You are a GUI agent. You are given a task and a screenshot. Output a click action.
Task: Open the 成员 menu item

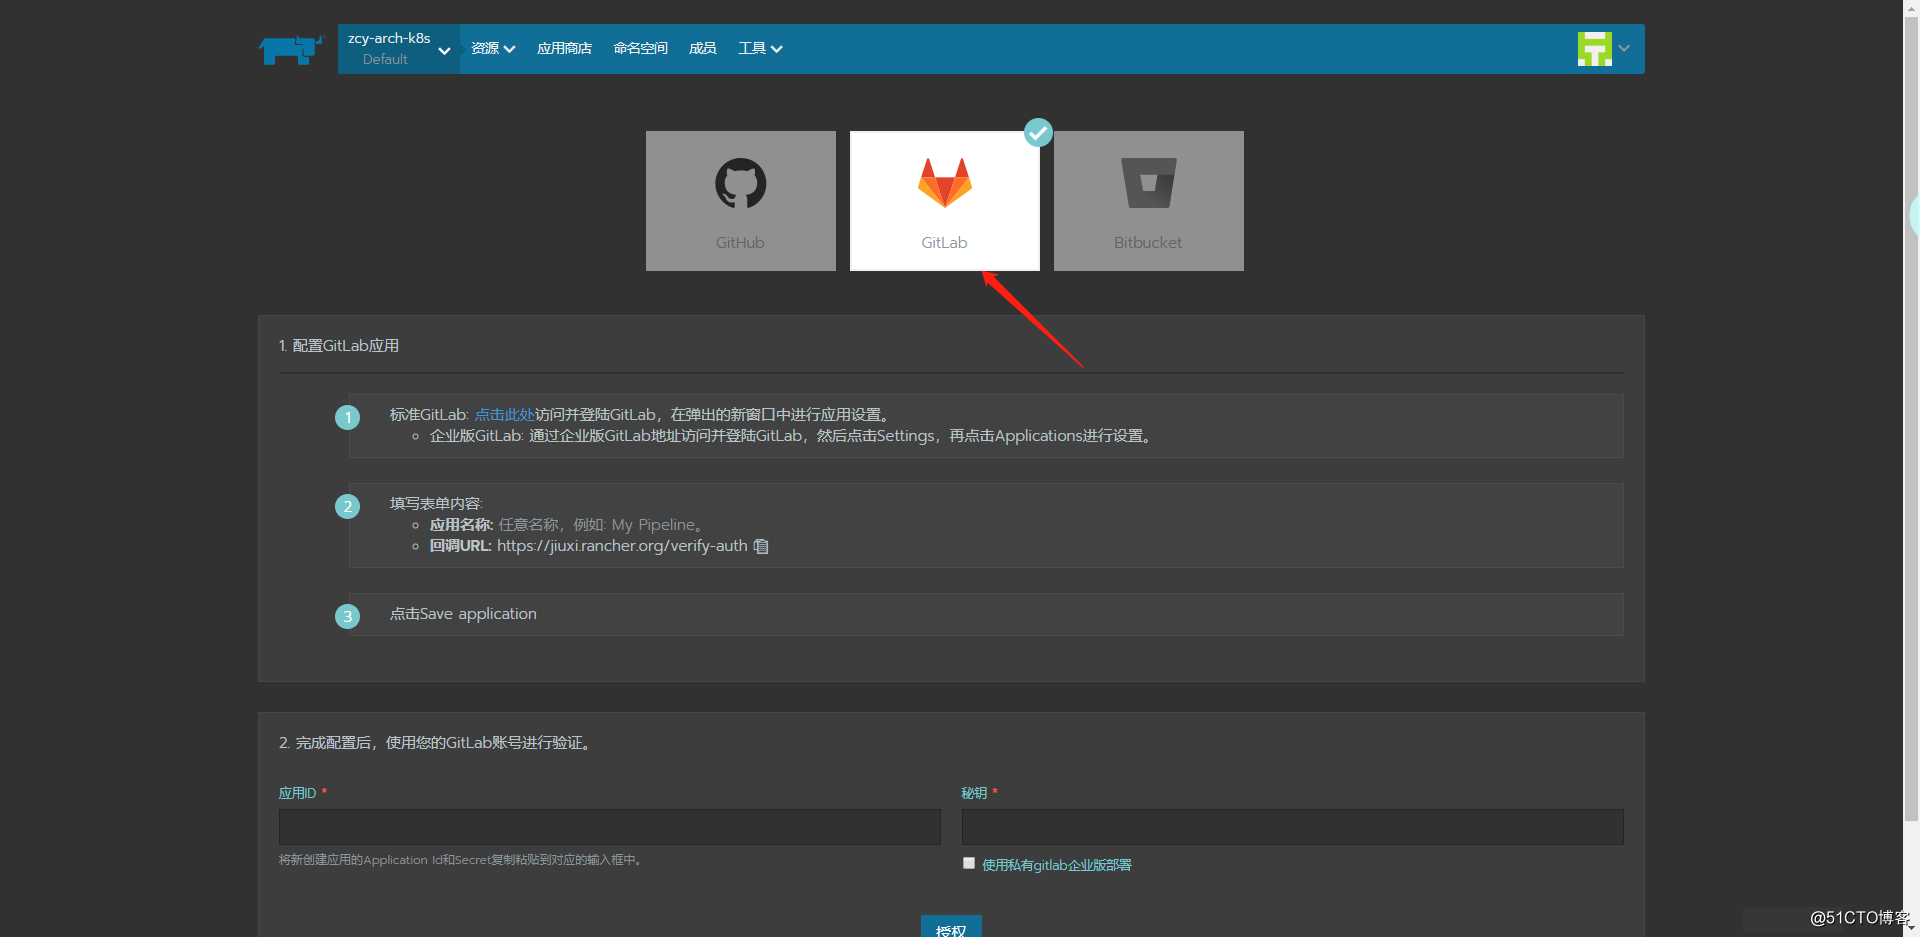click(x=702, y=48)
